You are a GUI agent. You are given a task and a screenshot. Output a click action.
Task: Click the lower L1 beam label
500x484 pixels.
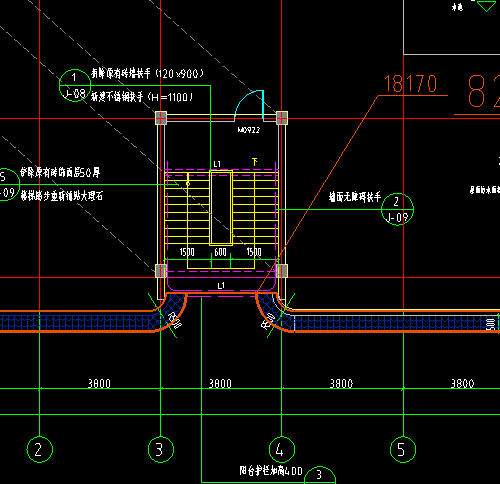pos(221,286)
